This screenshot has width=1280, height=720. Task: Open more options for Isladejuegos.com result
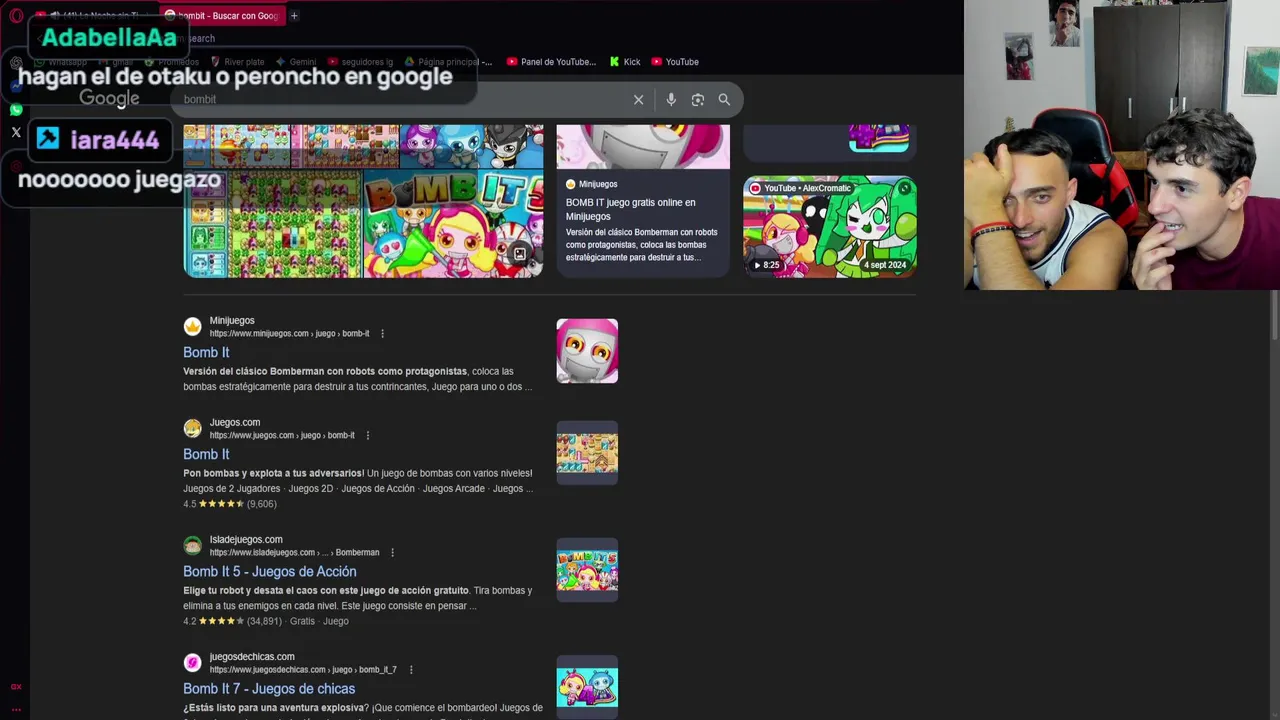tap(392, 553)
